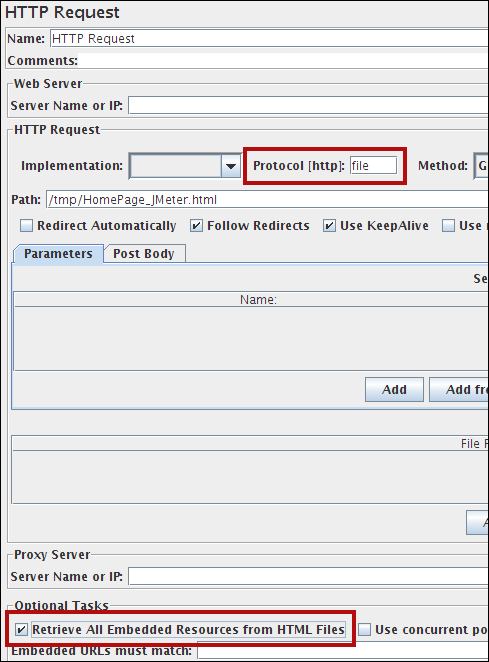Select the Parameters tab

click(58, 253)
